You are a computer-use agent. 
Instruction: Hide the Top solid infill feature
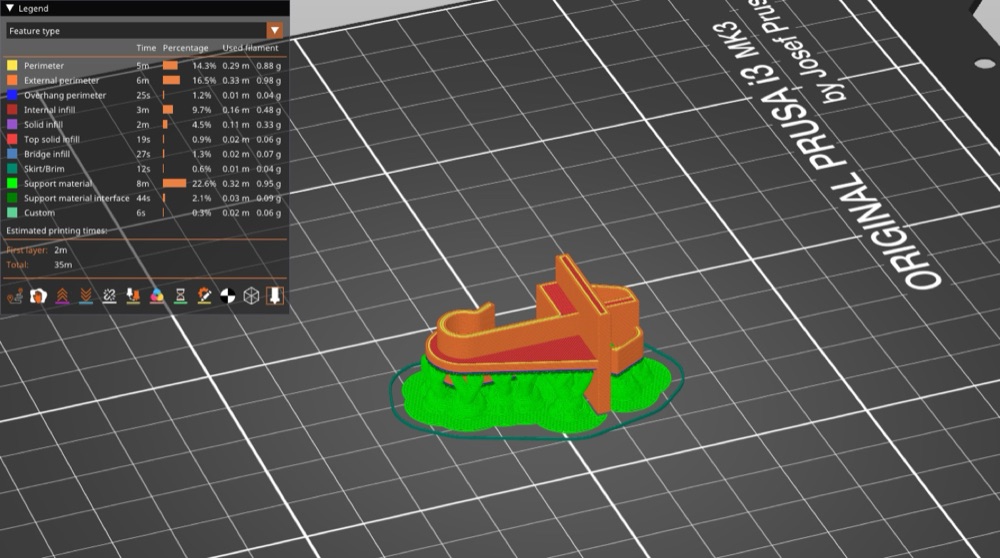[52, 139]
